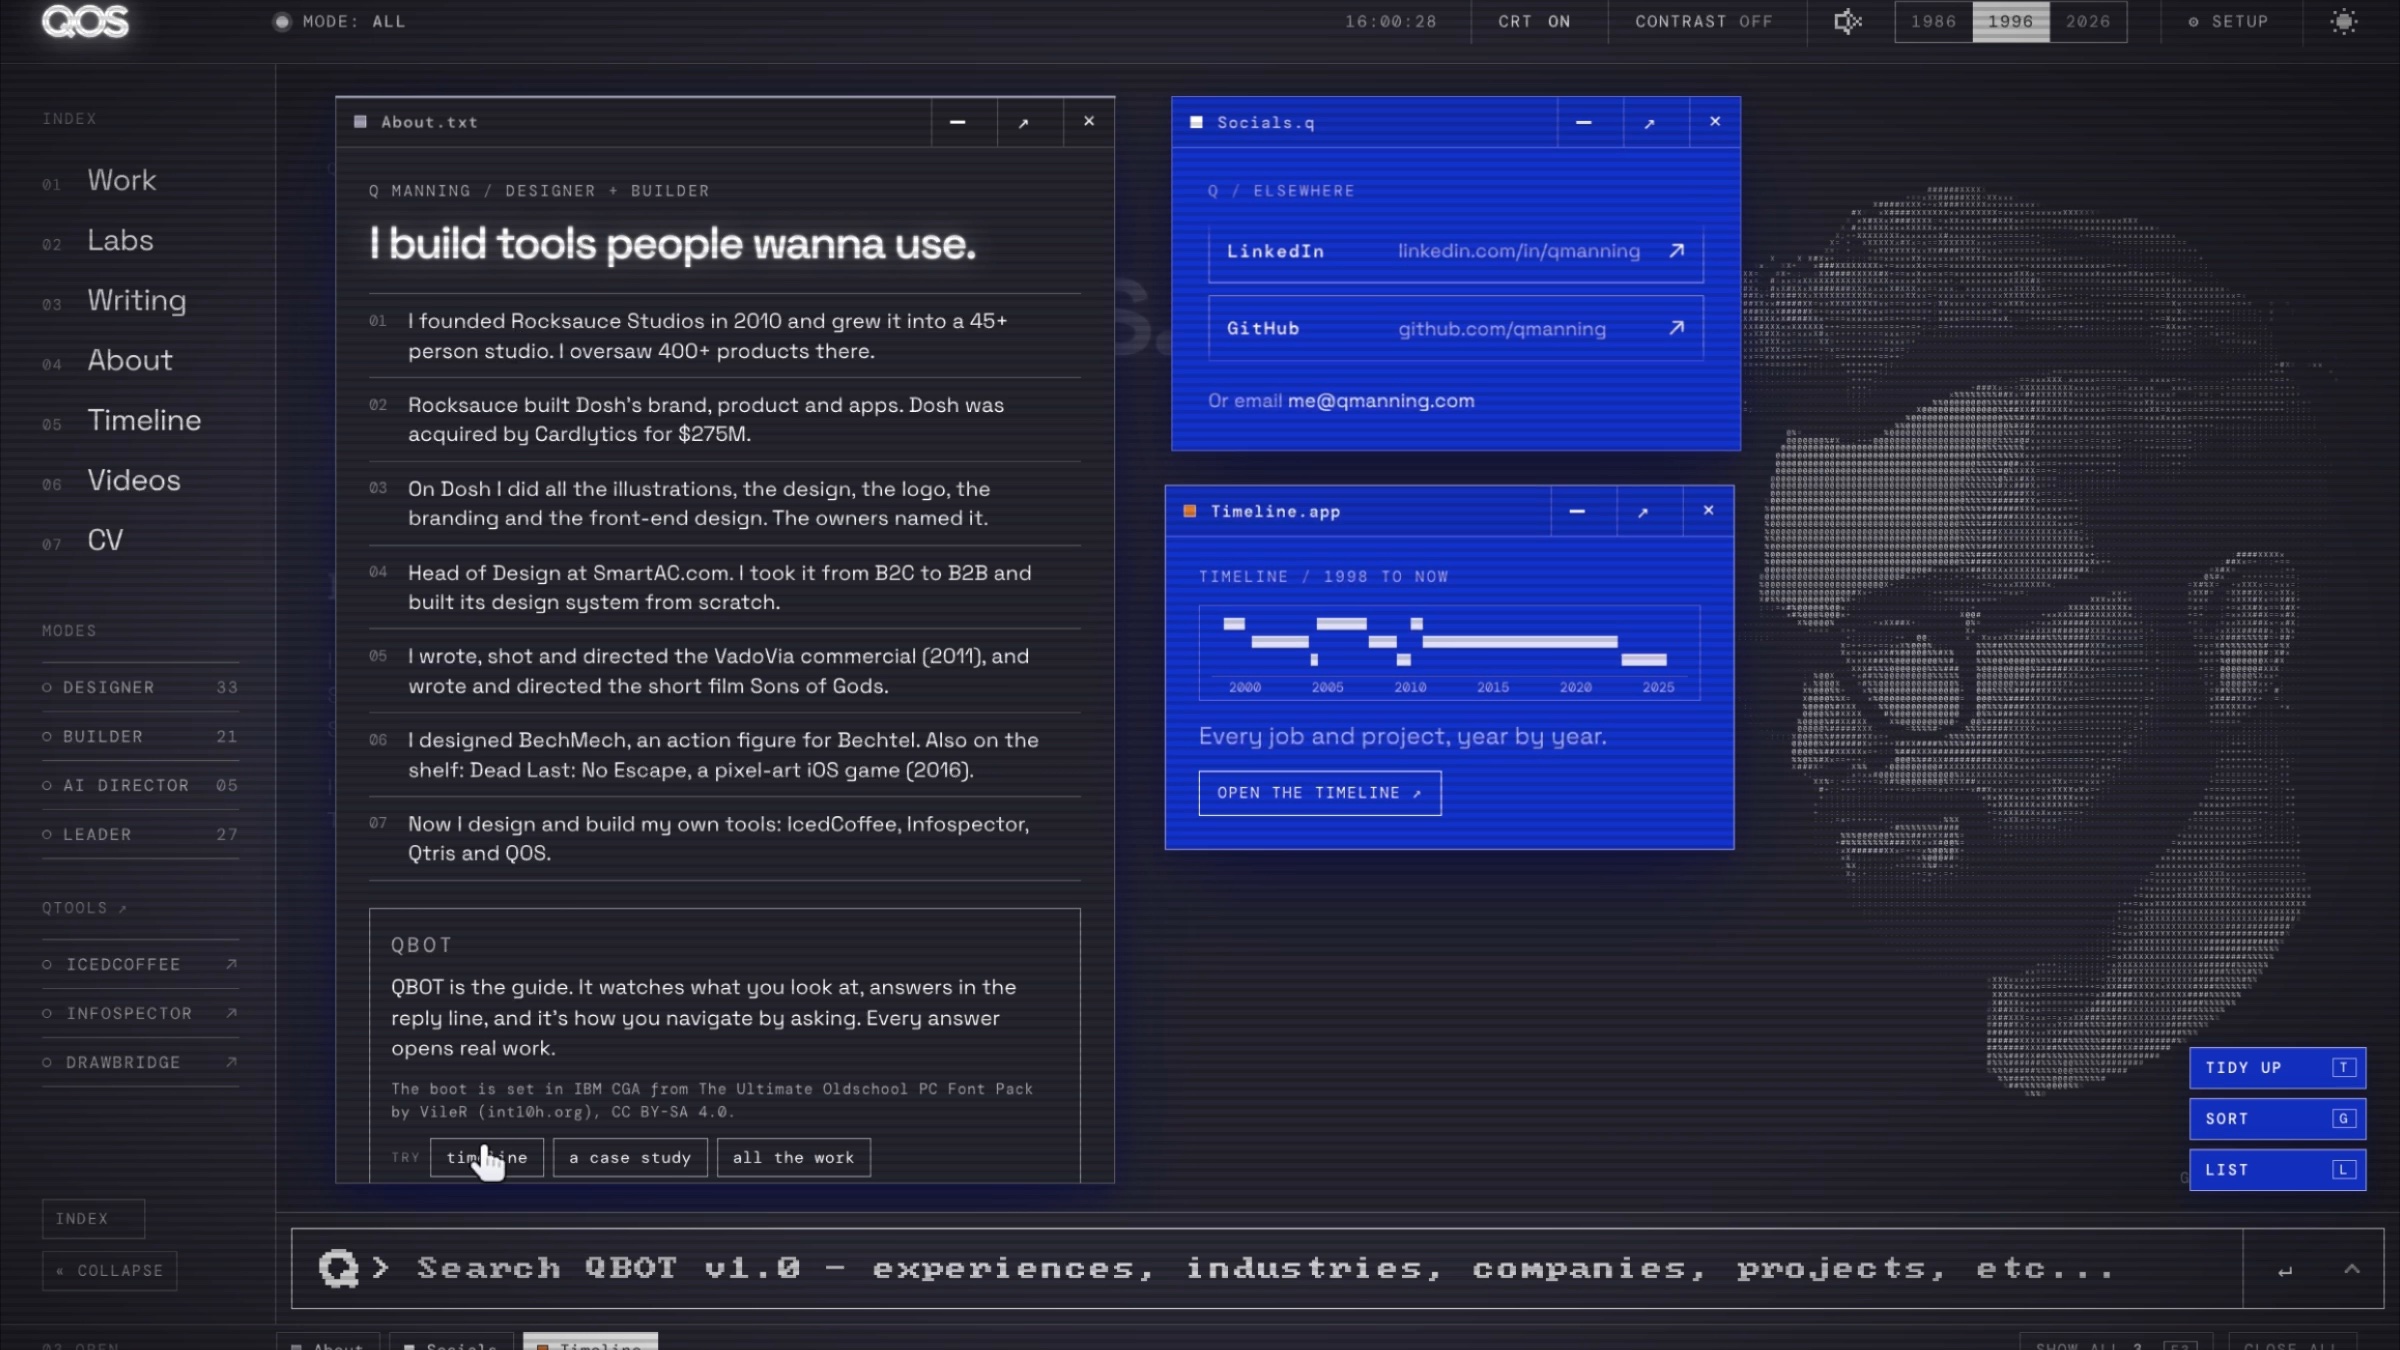The height and width of the screenshot is (1350, 2400).
Task: Click the QBOT Q icon in search bar
Action: tap(338, 1268)
